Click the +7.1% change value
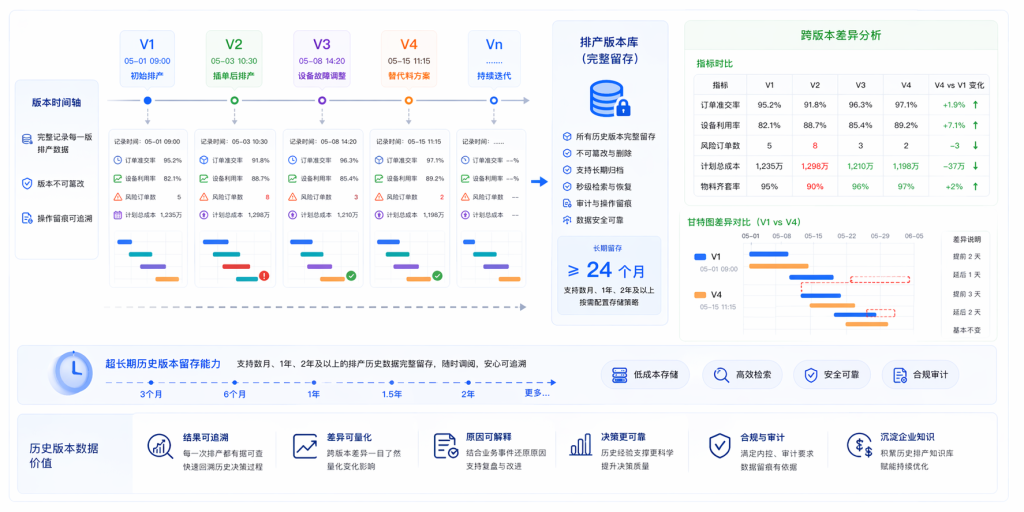The image size is (1024, 512). tap(953, 125)
